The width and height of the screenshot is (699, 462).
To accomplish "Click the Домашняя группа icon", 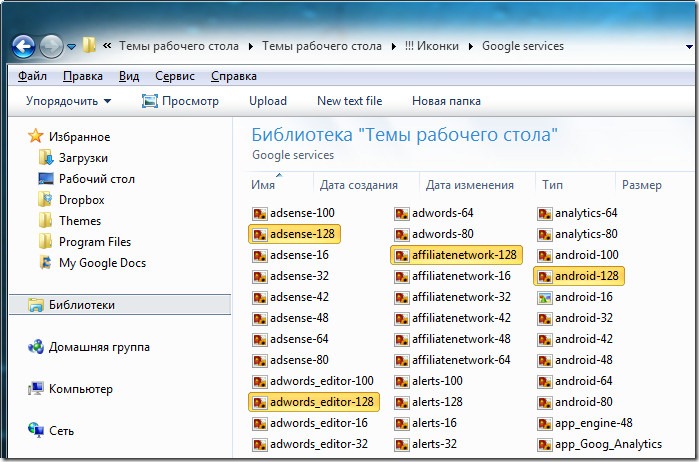I will pyautogui.click(x=36, y=346).
